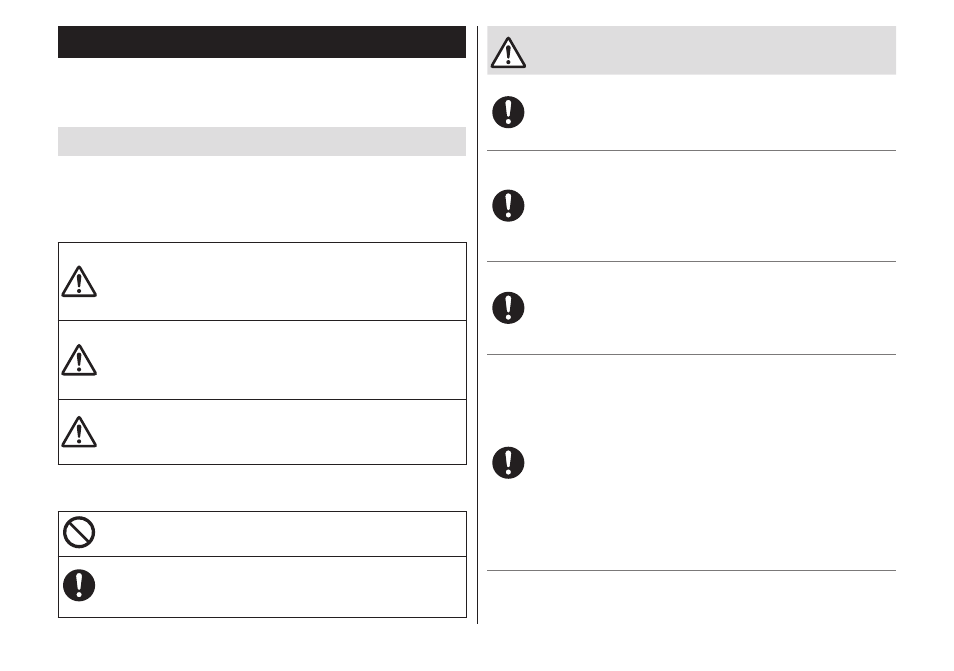Click the empty cell beside the middle left-table triangle
The image size is (954, 671).
click(x=283, y=360)
